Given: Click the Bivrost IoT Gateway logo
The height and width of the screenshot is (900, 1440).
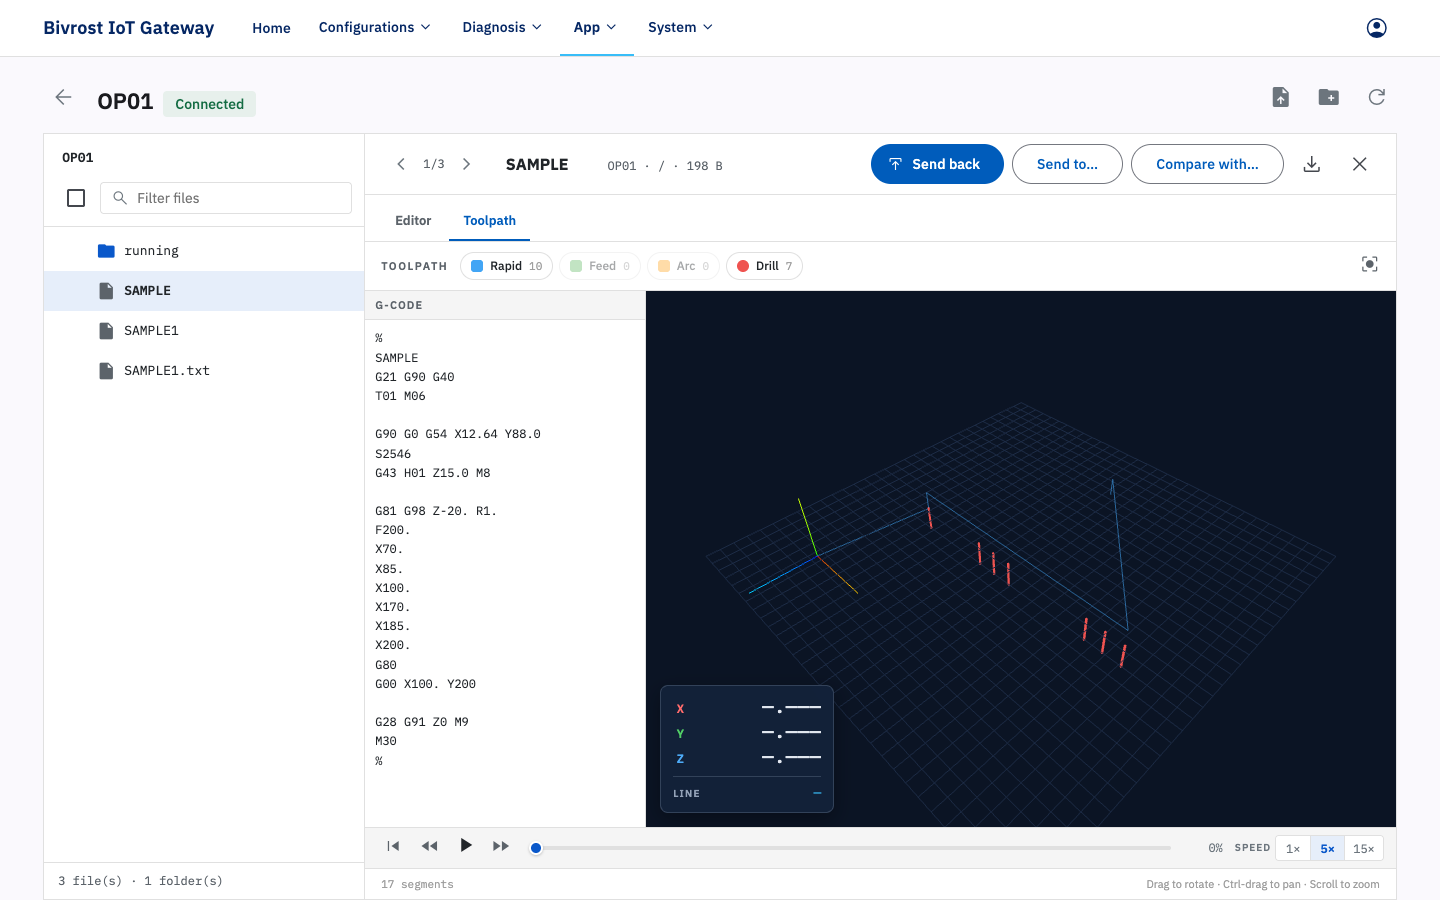Looking at the screenshot, I should tap(129, 28).
